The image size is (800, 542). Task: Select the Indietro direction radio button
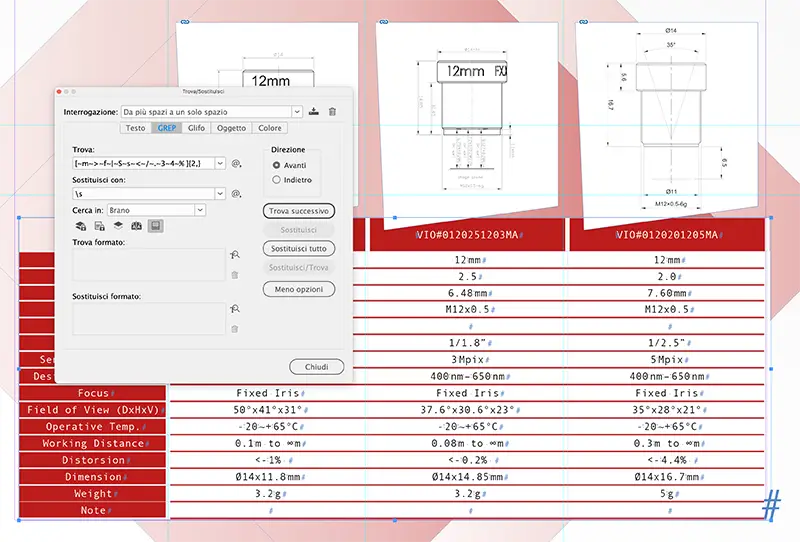(276, 180)
